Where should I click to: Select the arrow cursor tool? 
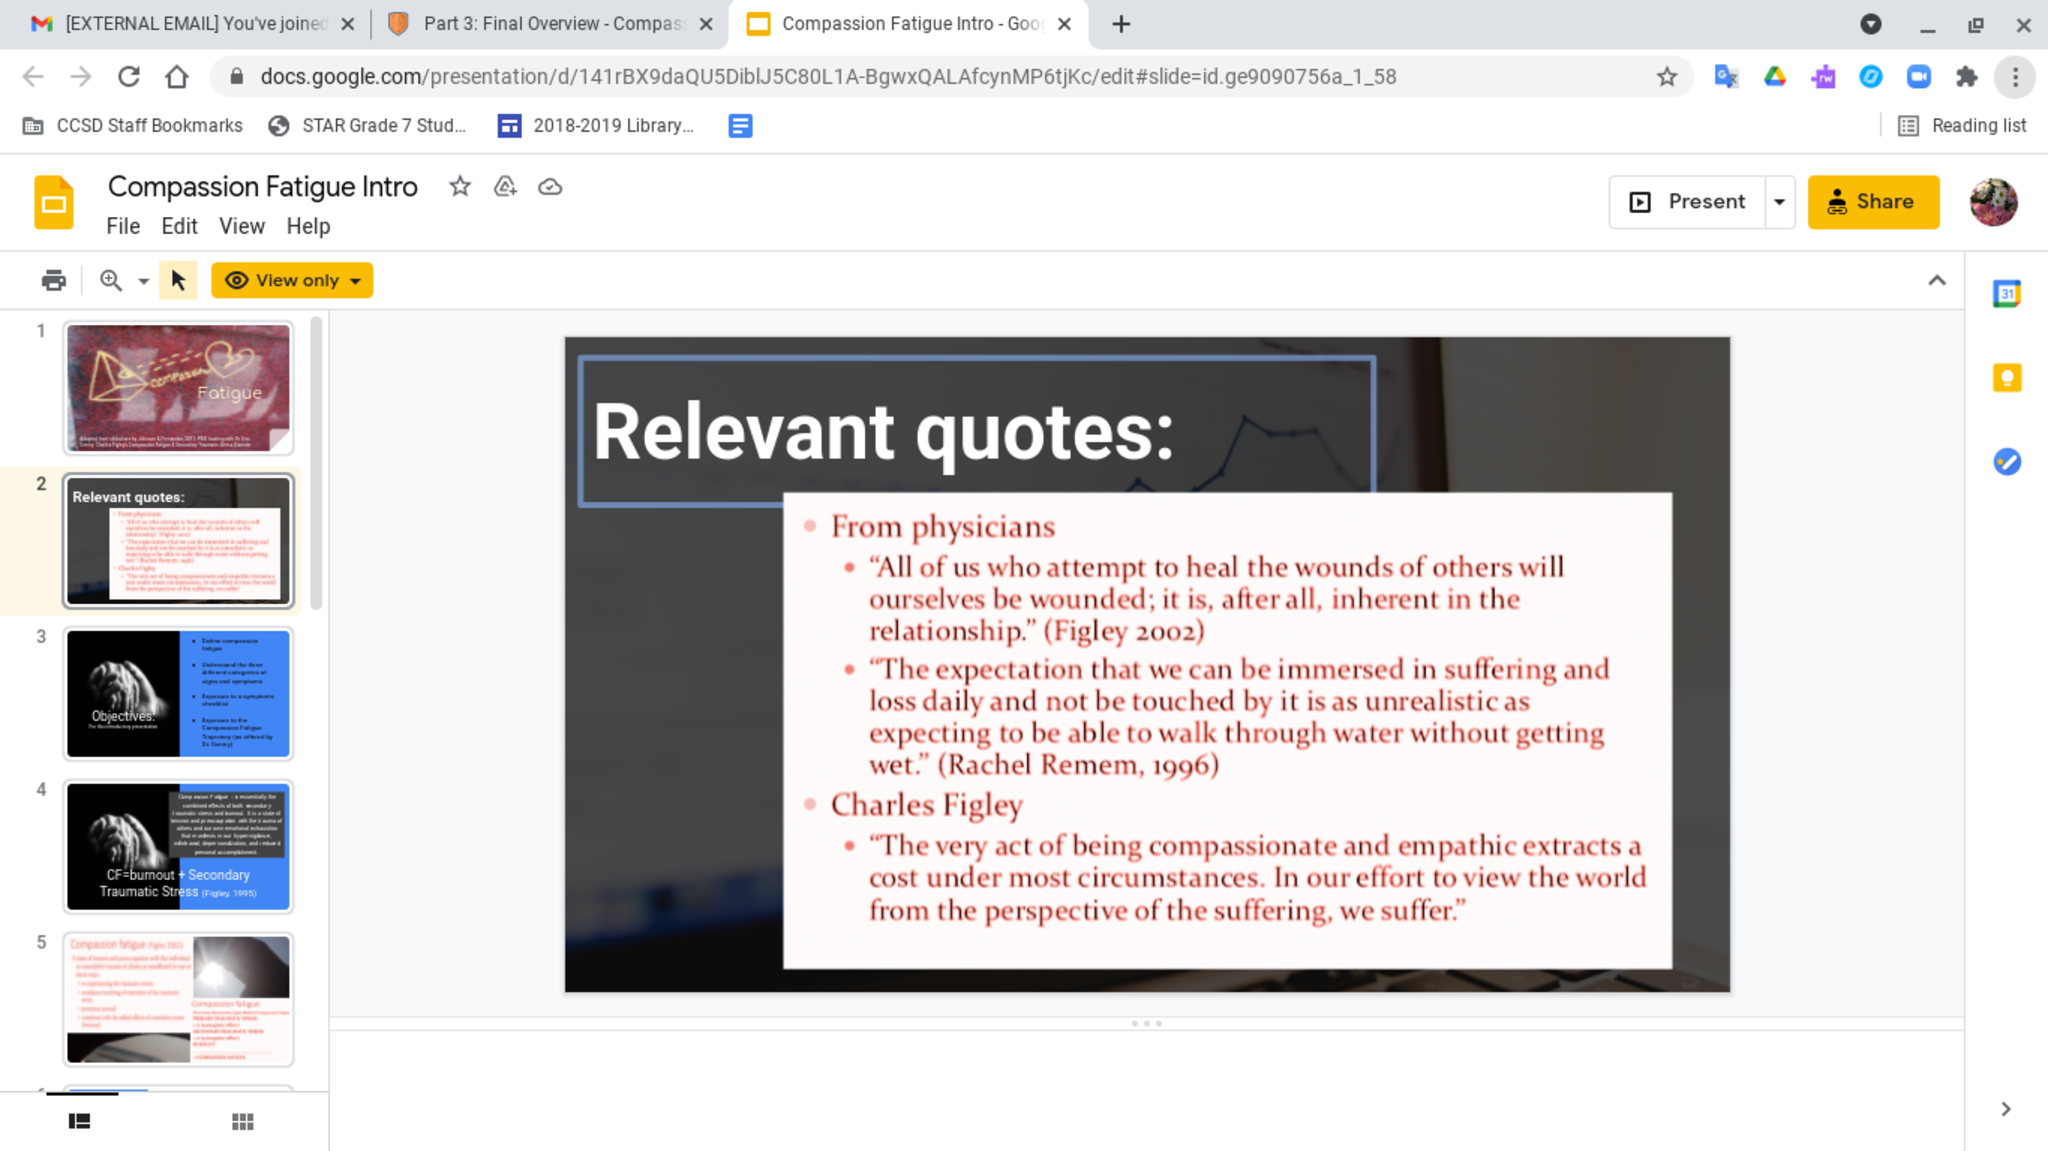(x=178, y=281)
